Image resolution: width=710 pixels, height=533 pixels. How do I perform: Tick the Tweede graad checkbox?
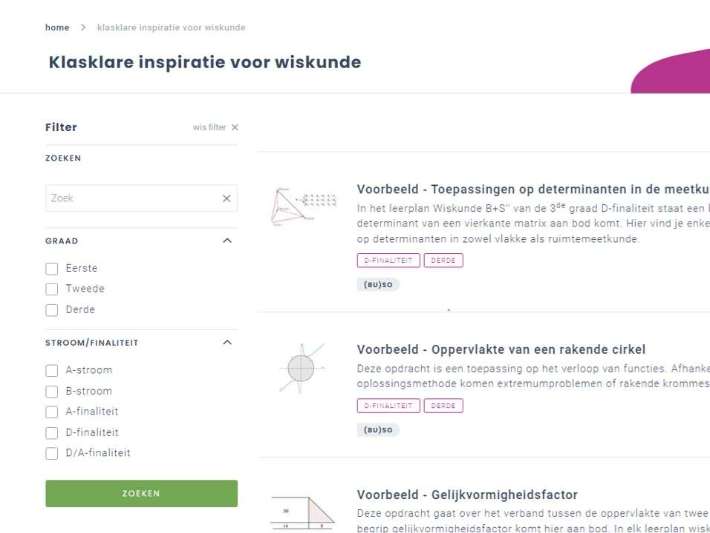click(52, 289)
